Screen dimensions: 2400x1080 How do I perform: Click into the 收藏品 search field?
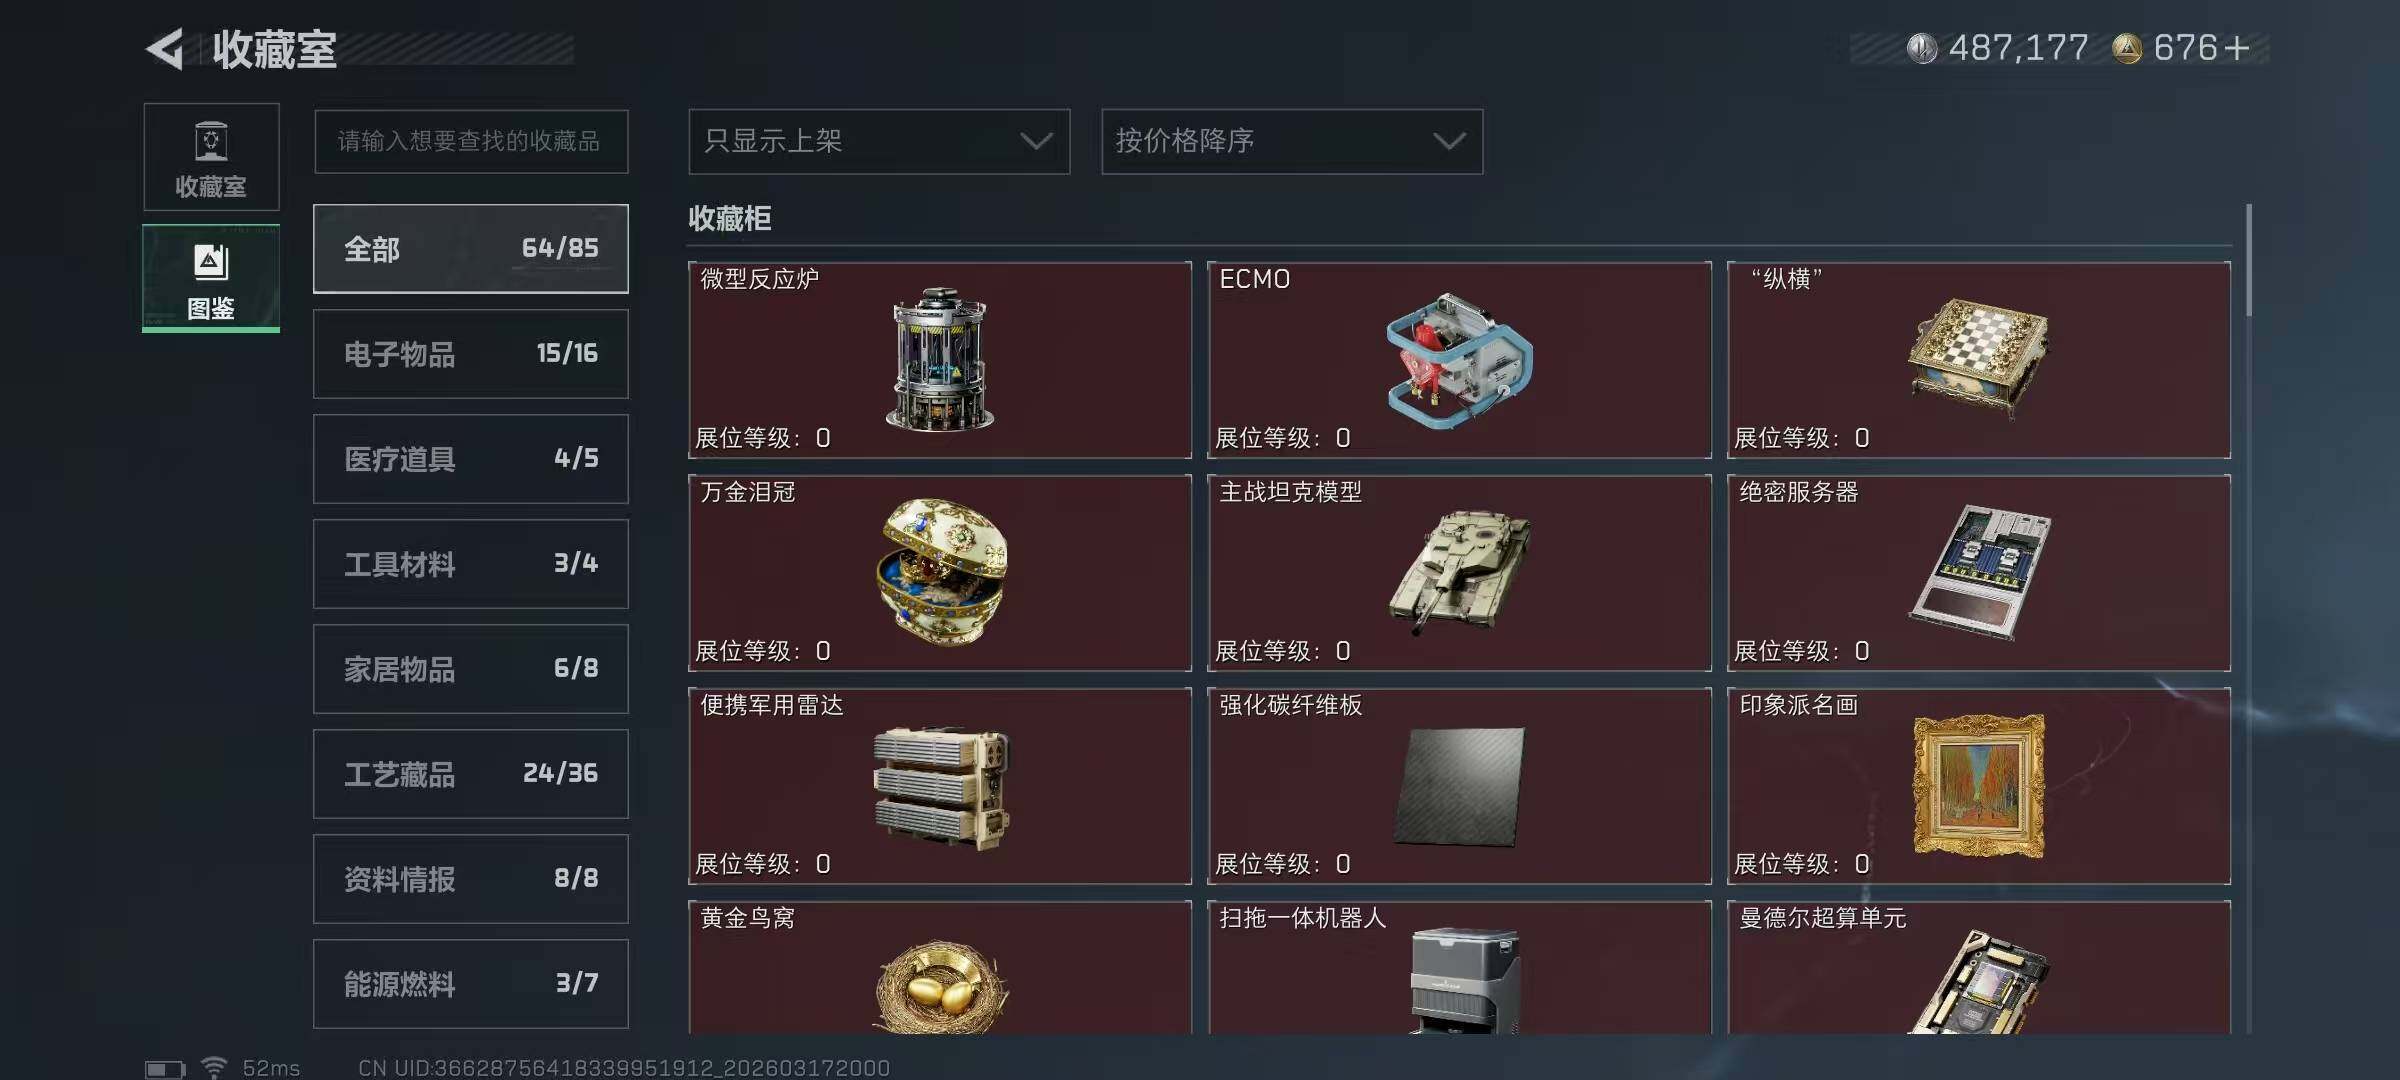(471, 141)
